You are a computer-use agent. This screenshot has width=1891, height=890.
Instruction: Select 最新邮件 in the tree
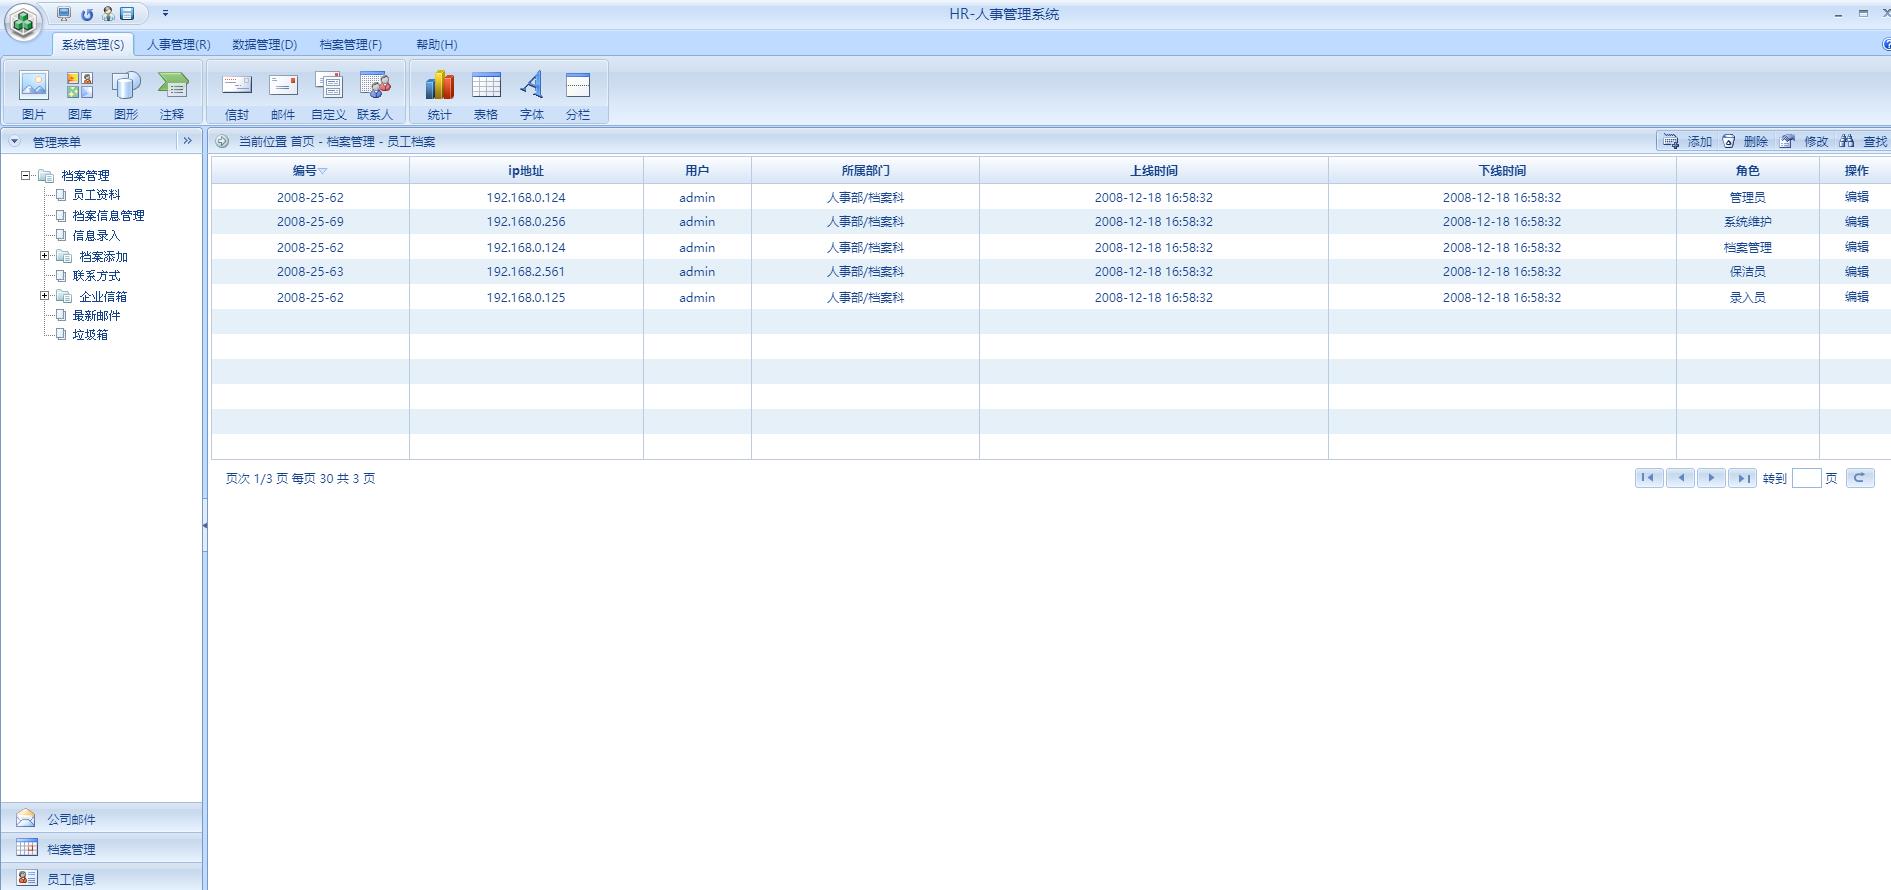pos(96,315)
